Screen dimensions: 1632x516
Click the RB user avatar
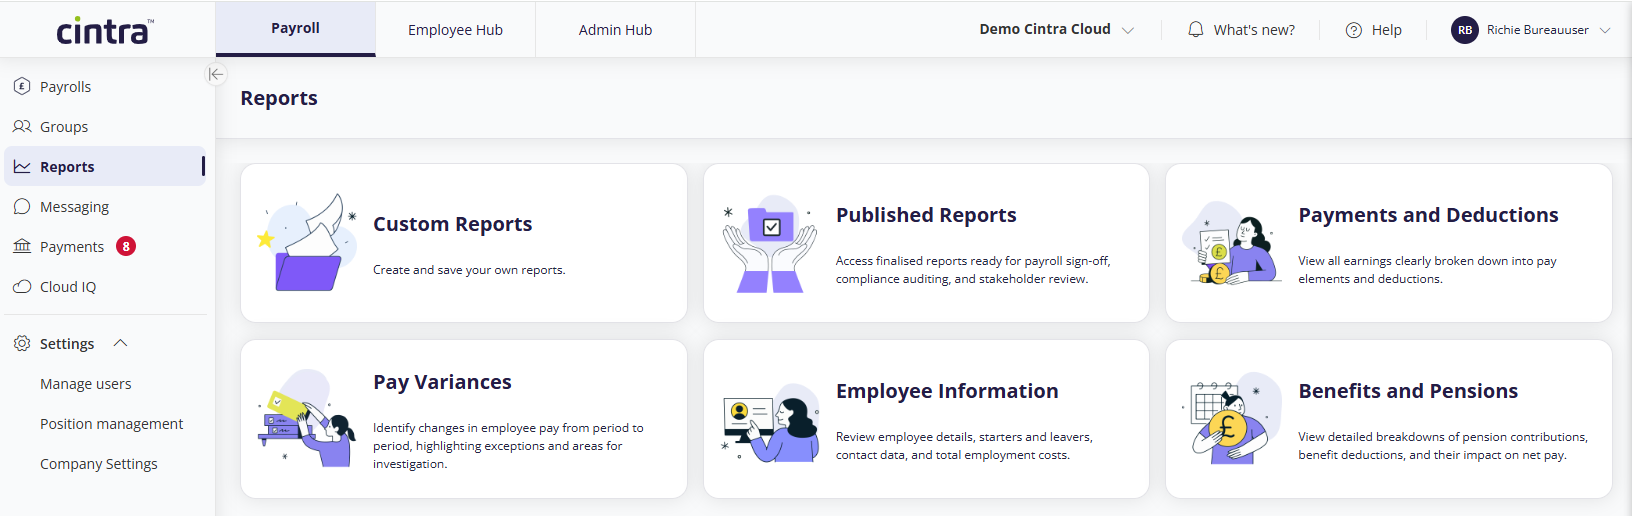click(1465, 30)
